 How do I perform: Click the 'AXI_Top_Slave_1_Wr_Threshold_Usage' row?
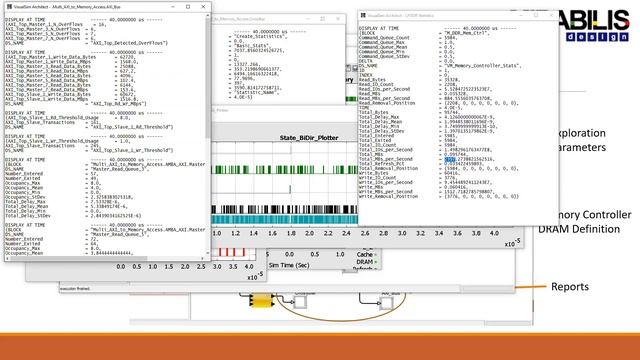67,141
